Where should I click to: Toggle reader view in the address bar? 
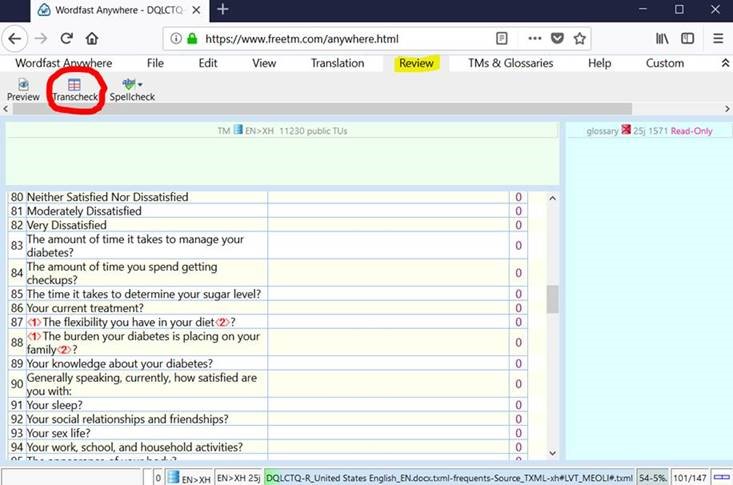click(501, 39)
